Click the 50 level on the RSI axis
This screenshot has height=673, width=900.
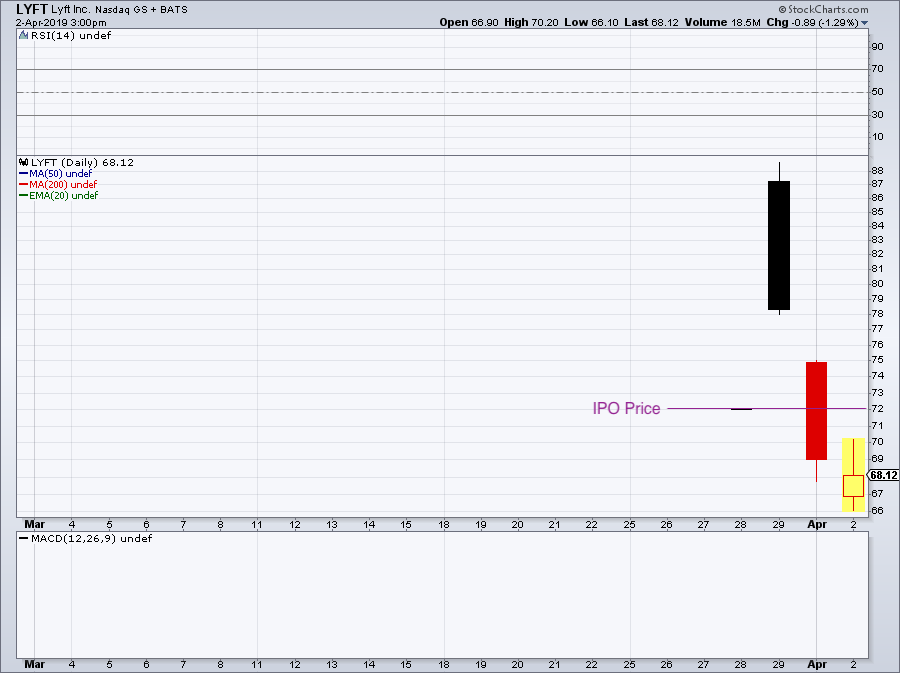[877, 92]
